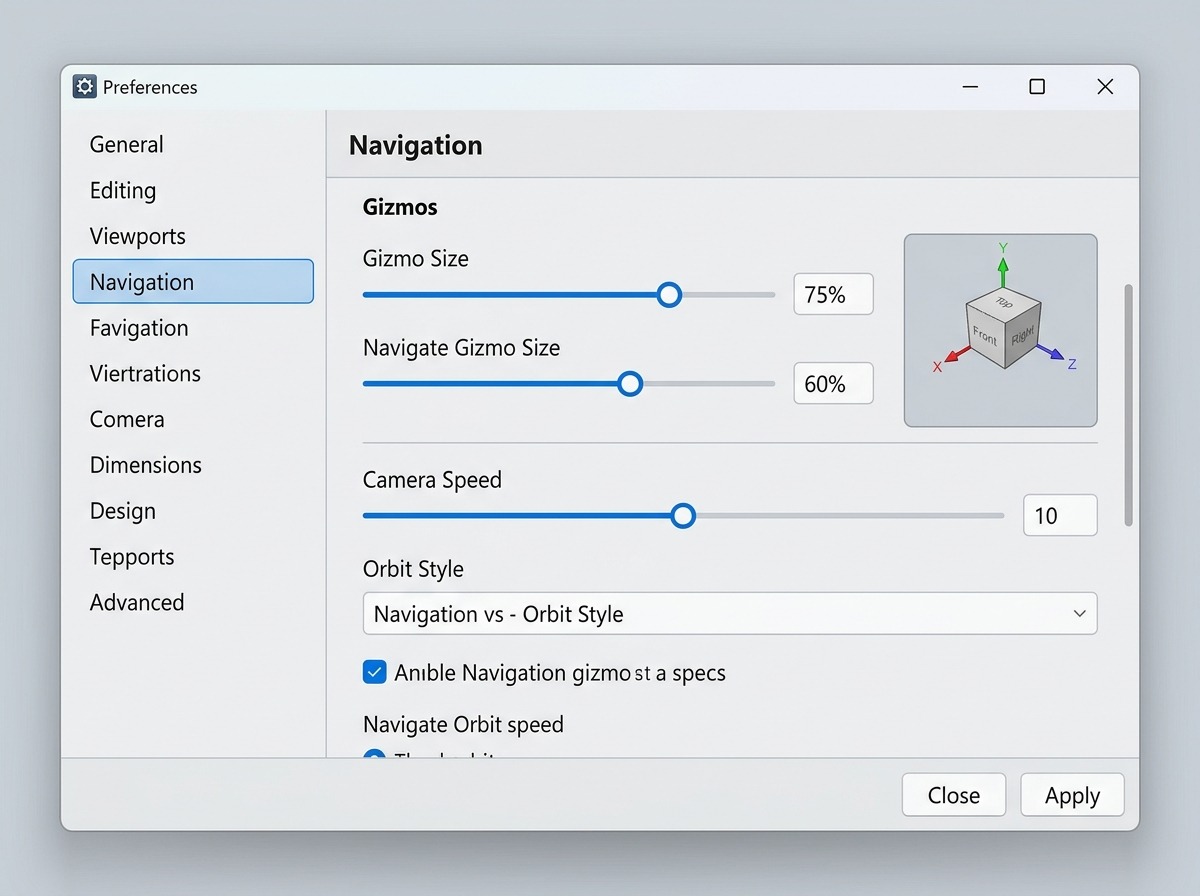Click the Apply button
This screenshot has height=896, width=1200.
pyautogui.click(x=1072, y=795)
